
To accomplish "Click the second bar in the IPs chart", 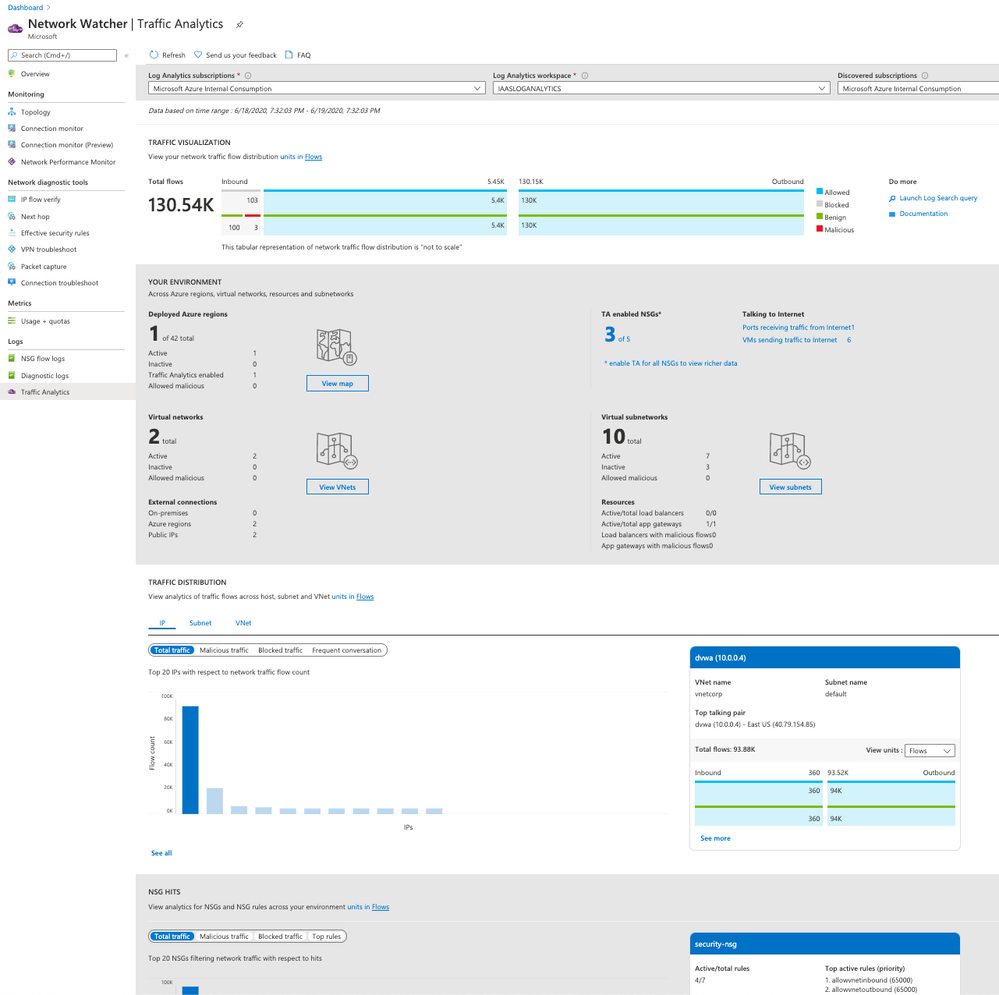I will (x=215, y=801).
